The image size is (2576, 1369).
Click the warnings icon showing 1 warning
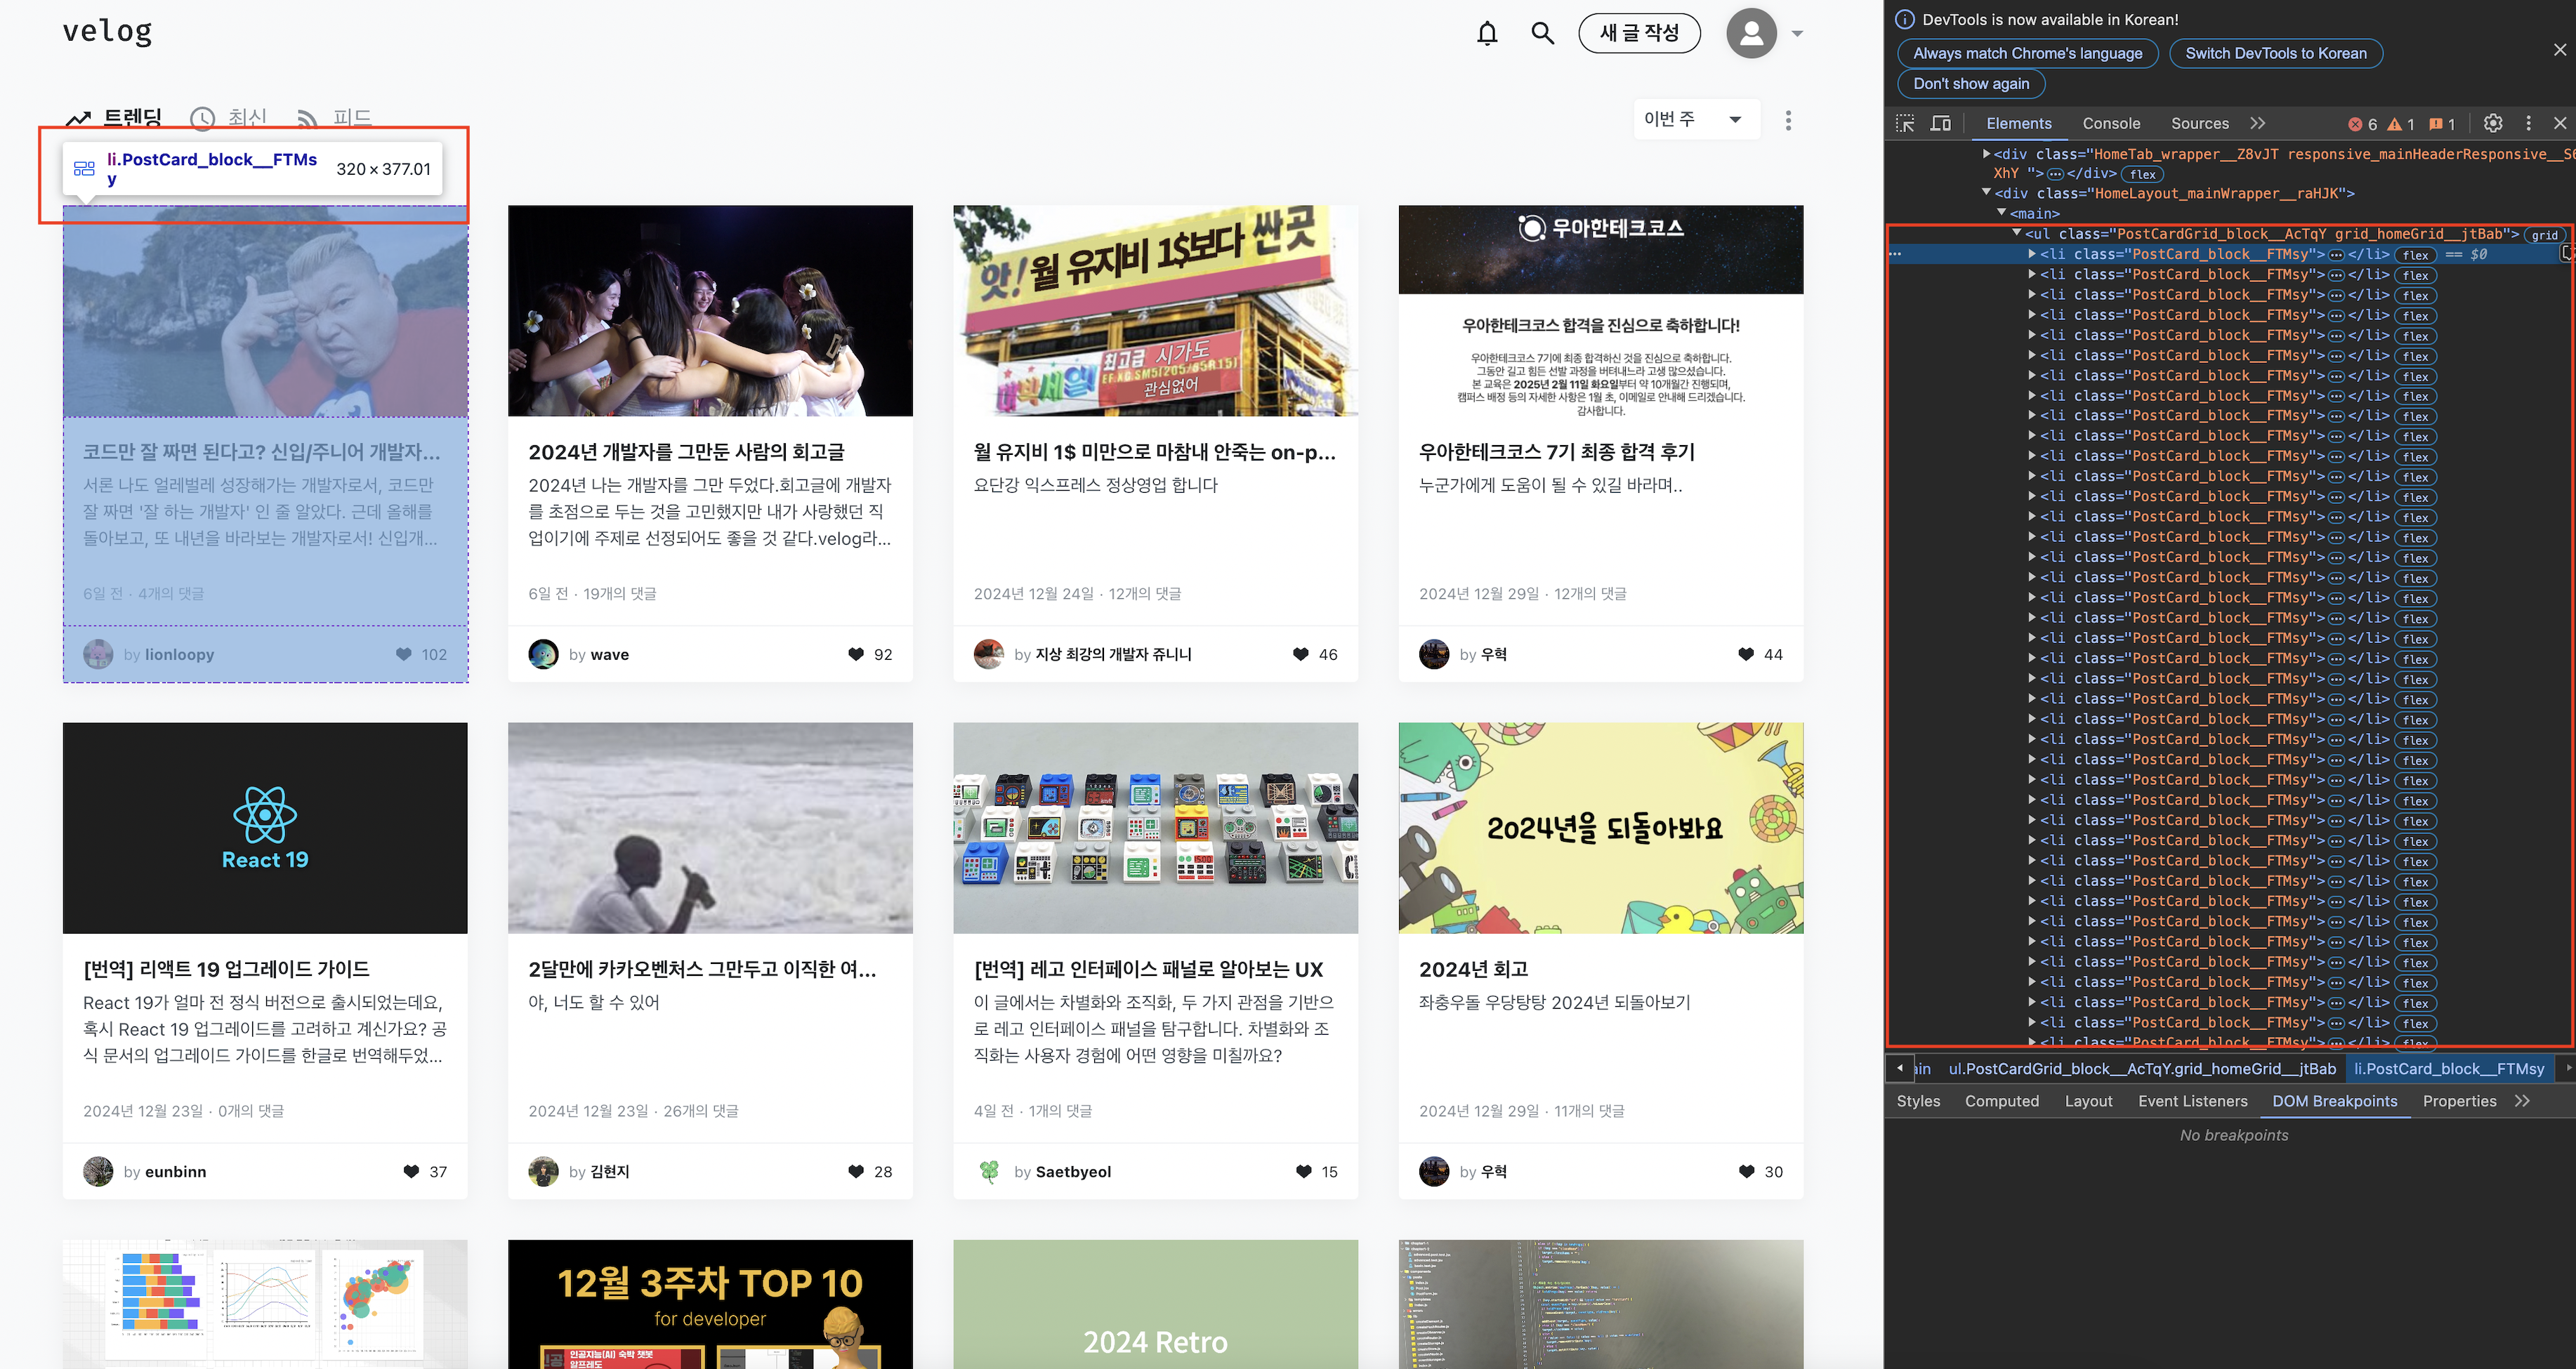[x=2396, y=123]
